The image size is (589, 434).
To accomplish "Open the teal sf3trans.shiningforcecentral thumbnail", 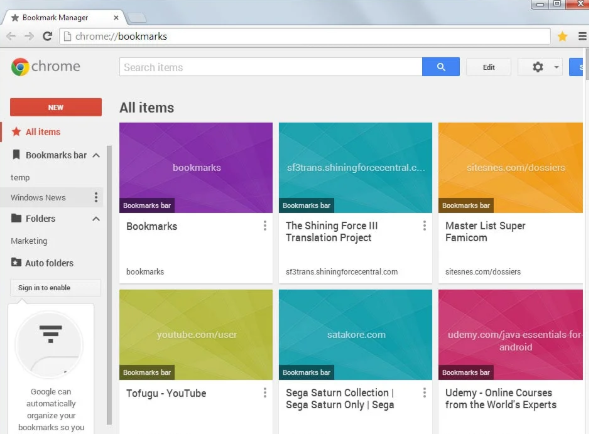I will 355,168.
